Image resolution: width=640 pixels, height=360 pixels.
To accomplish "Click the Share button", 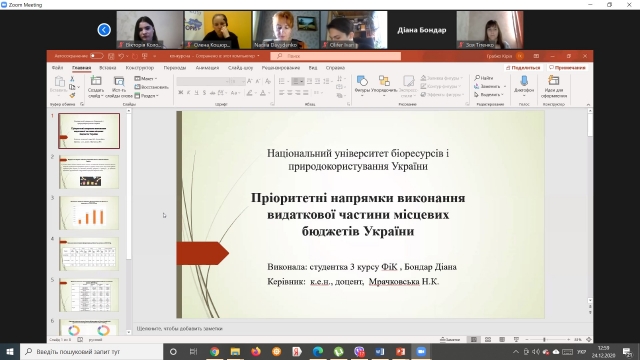I will coord(523,68).
